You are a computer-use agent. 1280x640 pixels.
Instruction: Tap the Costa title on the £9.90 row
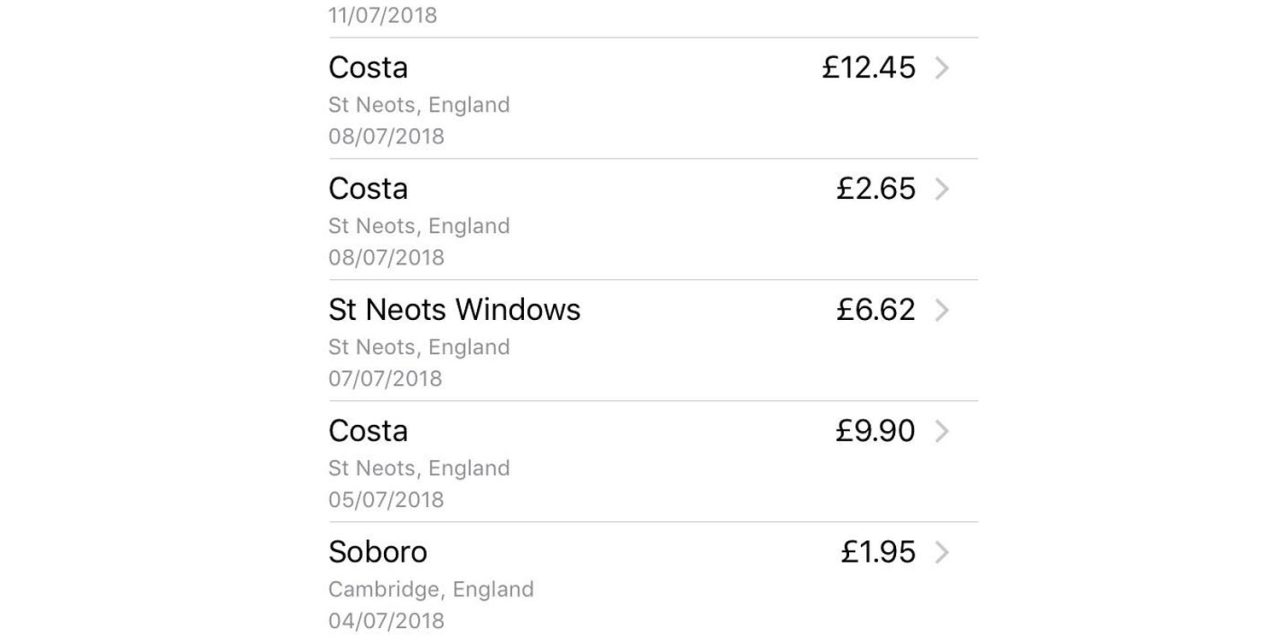[x=368, y=431]
